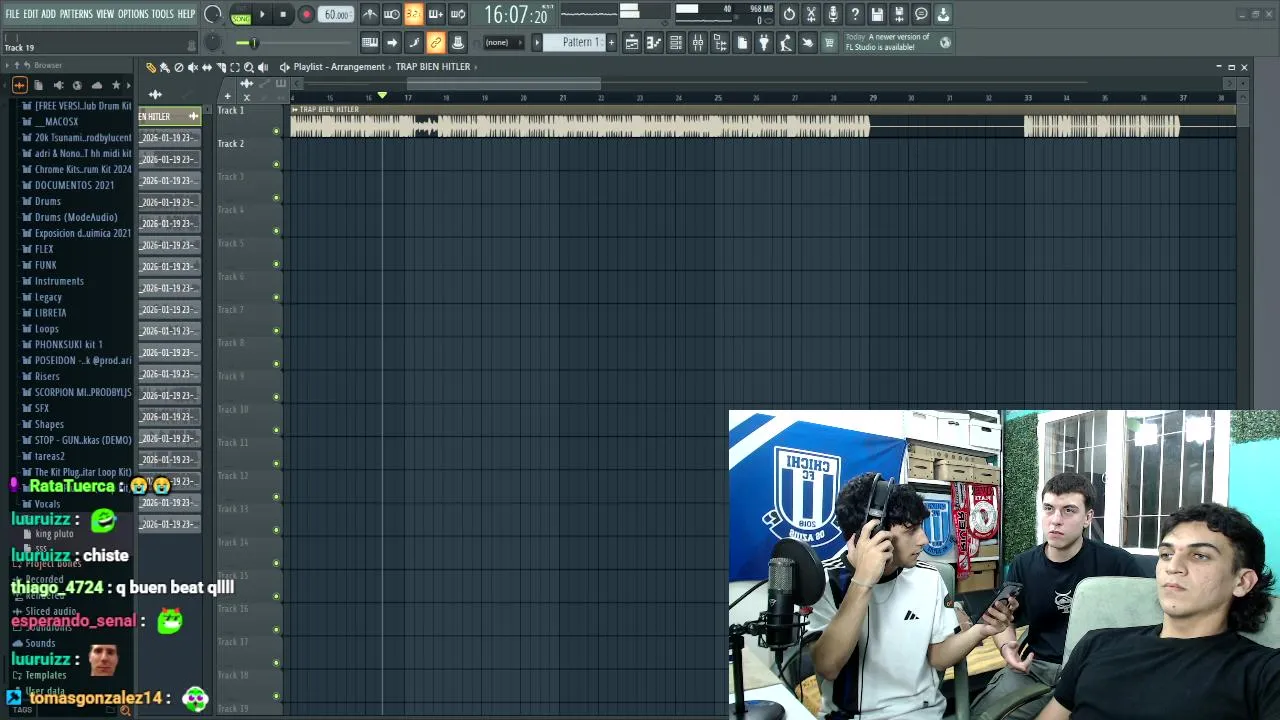Expand the Risers folder in Browser
The width and height of the screenshot is (1280, 720).
[x=47, y=377]
